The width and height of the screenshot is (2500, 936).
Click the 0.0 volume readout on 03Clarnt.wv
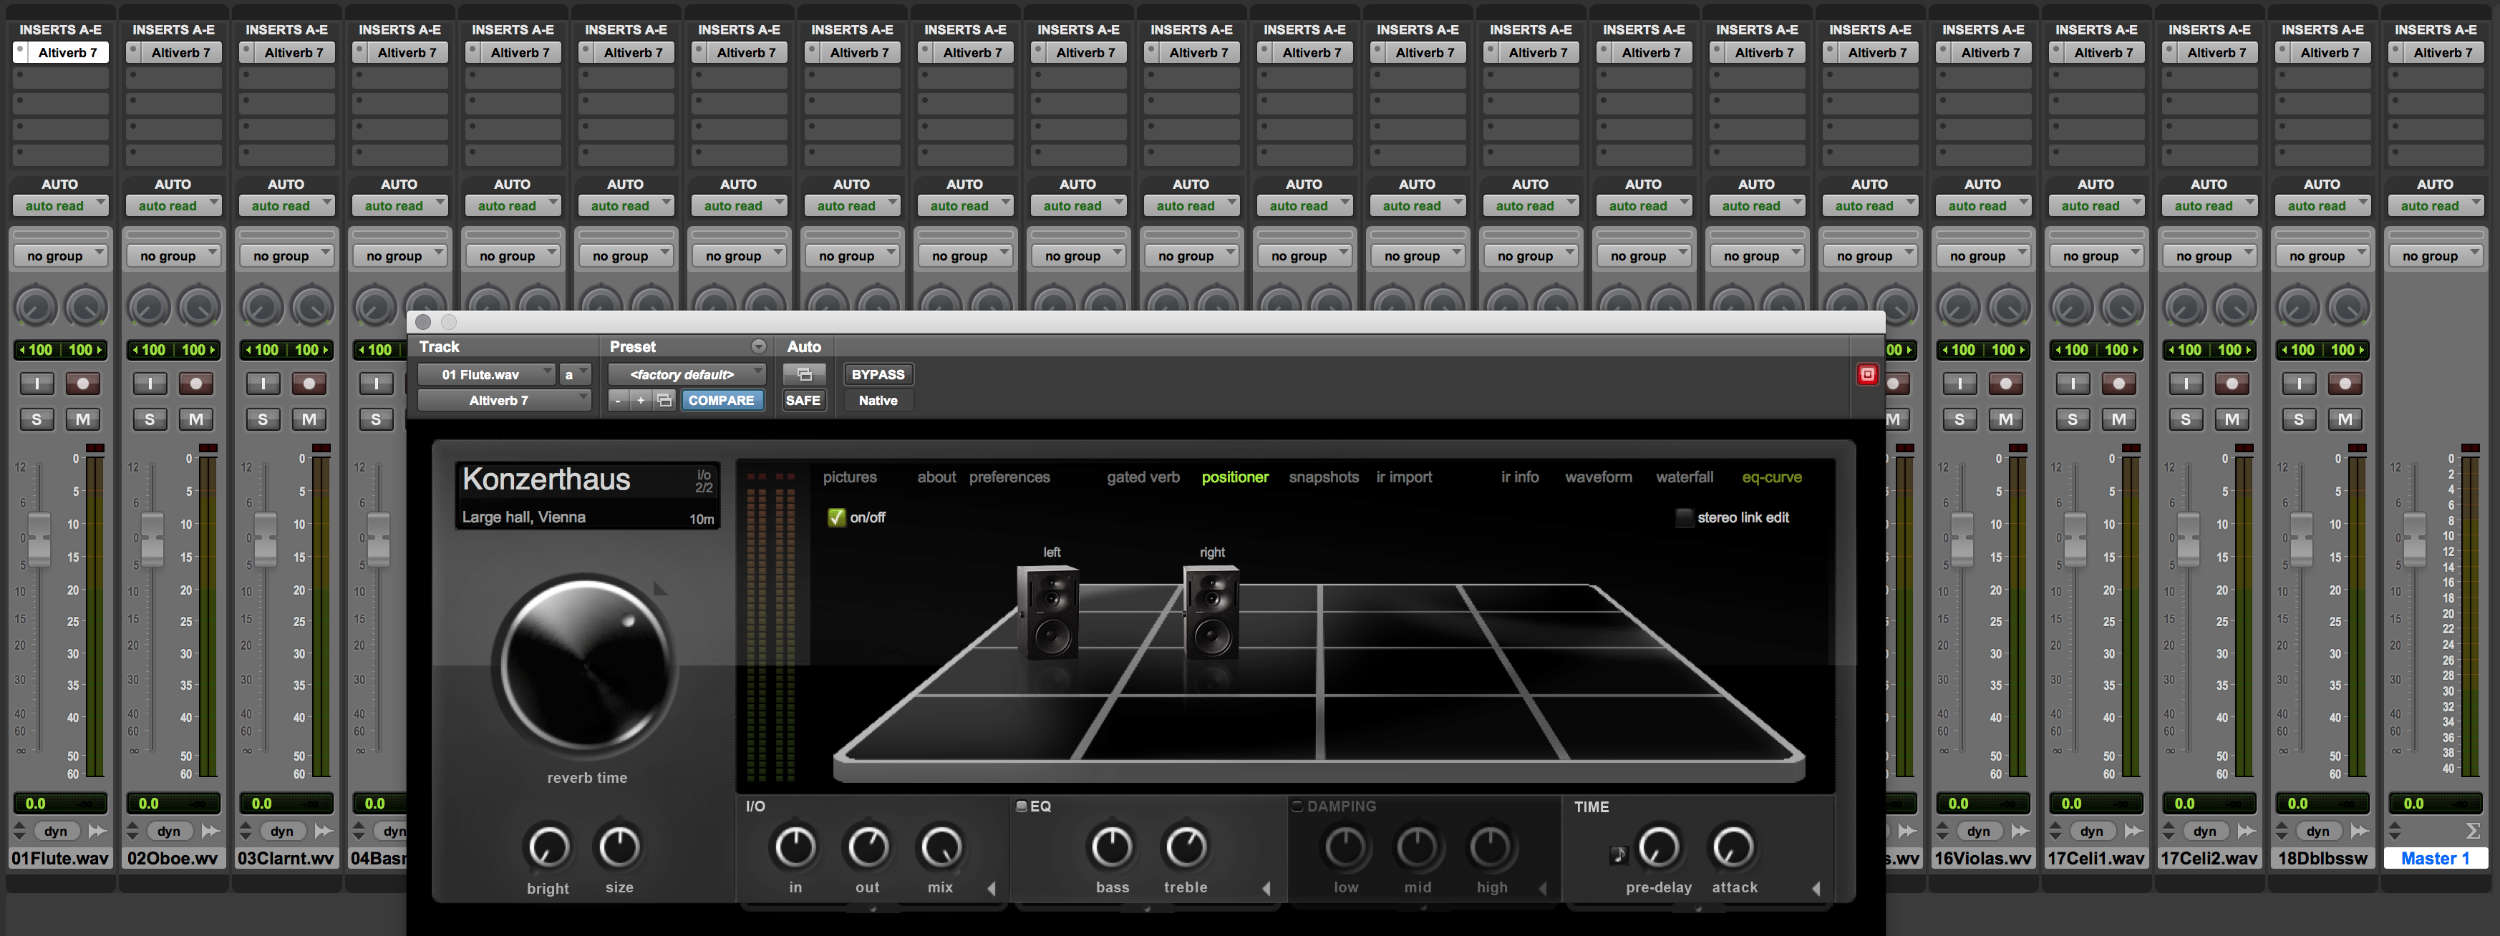click(x=286, y=803)
